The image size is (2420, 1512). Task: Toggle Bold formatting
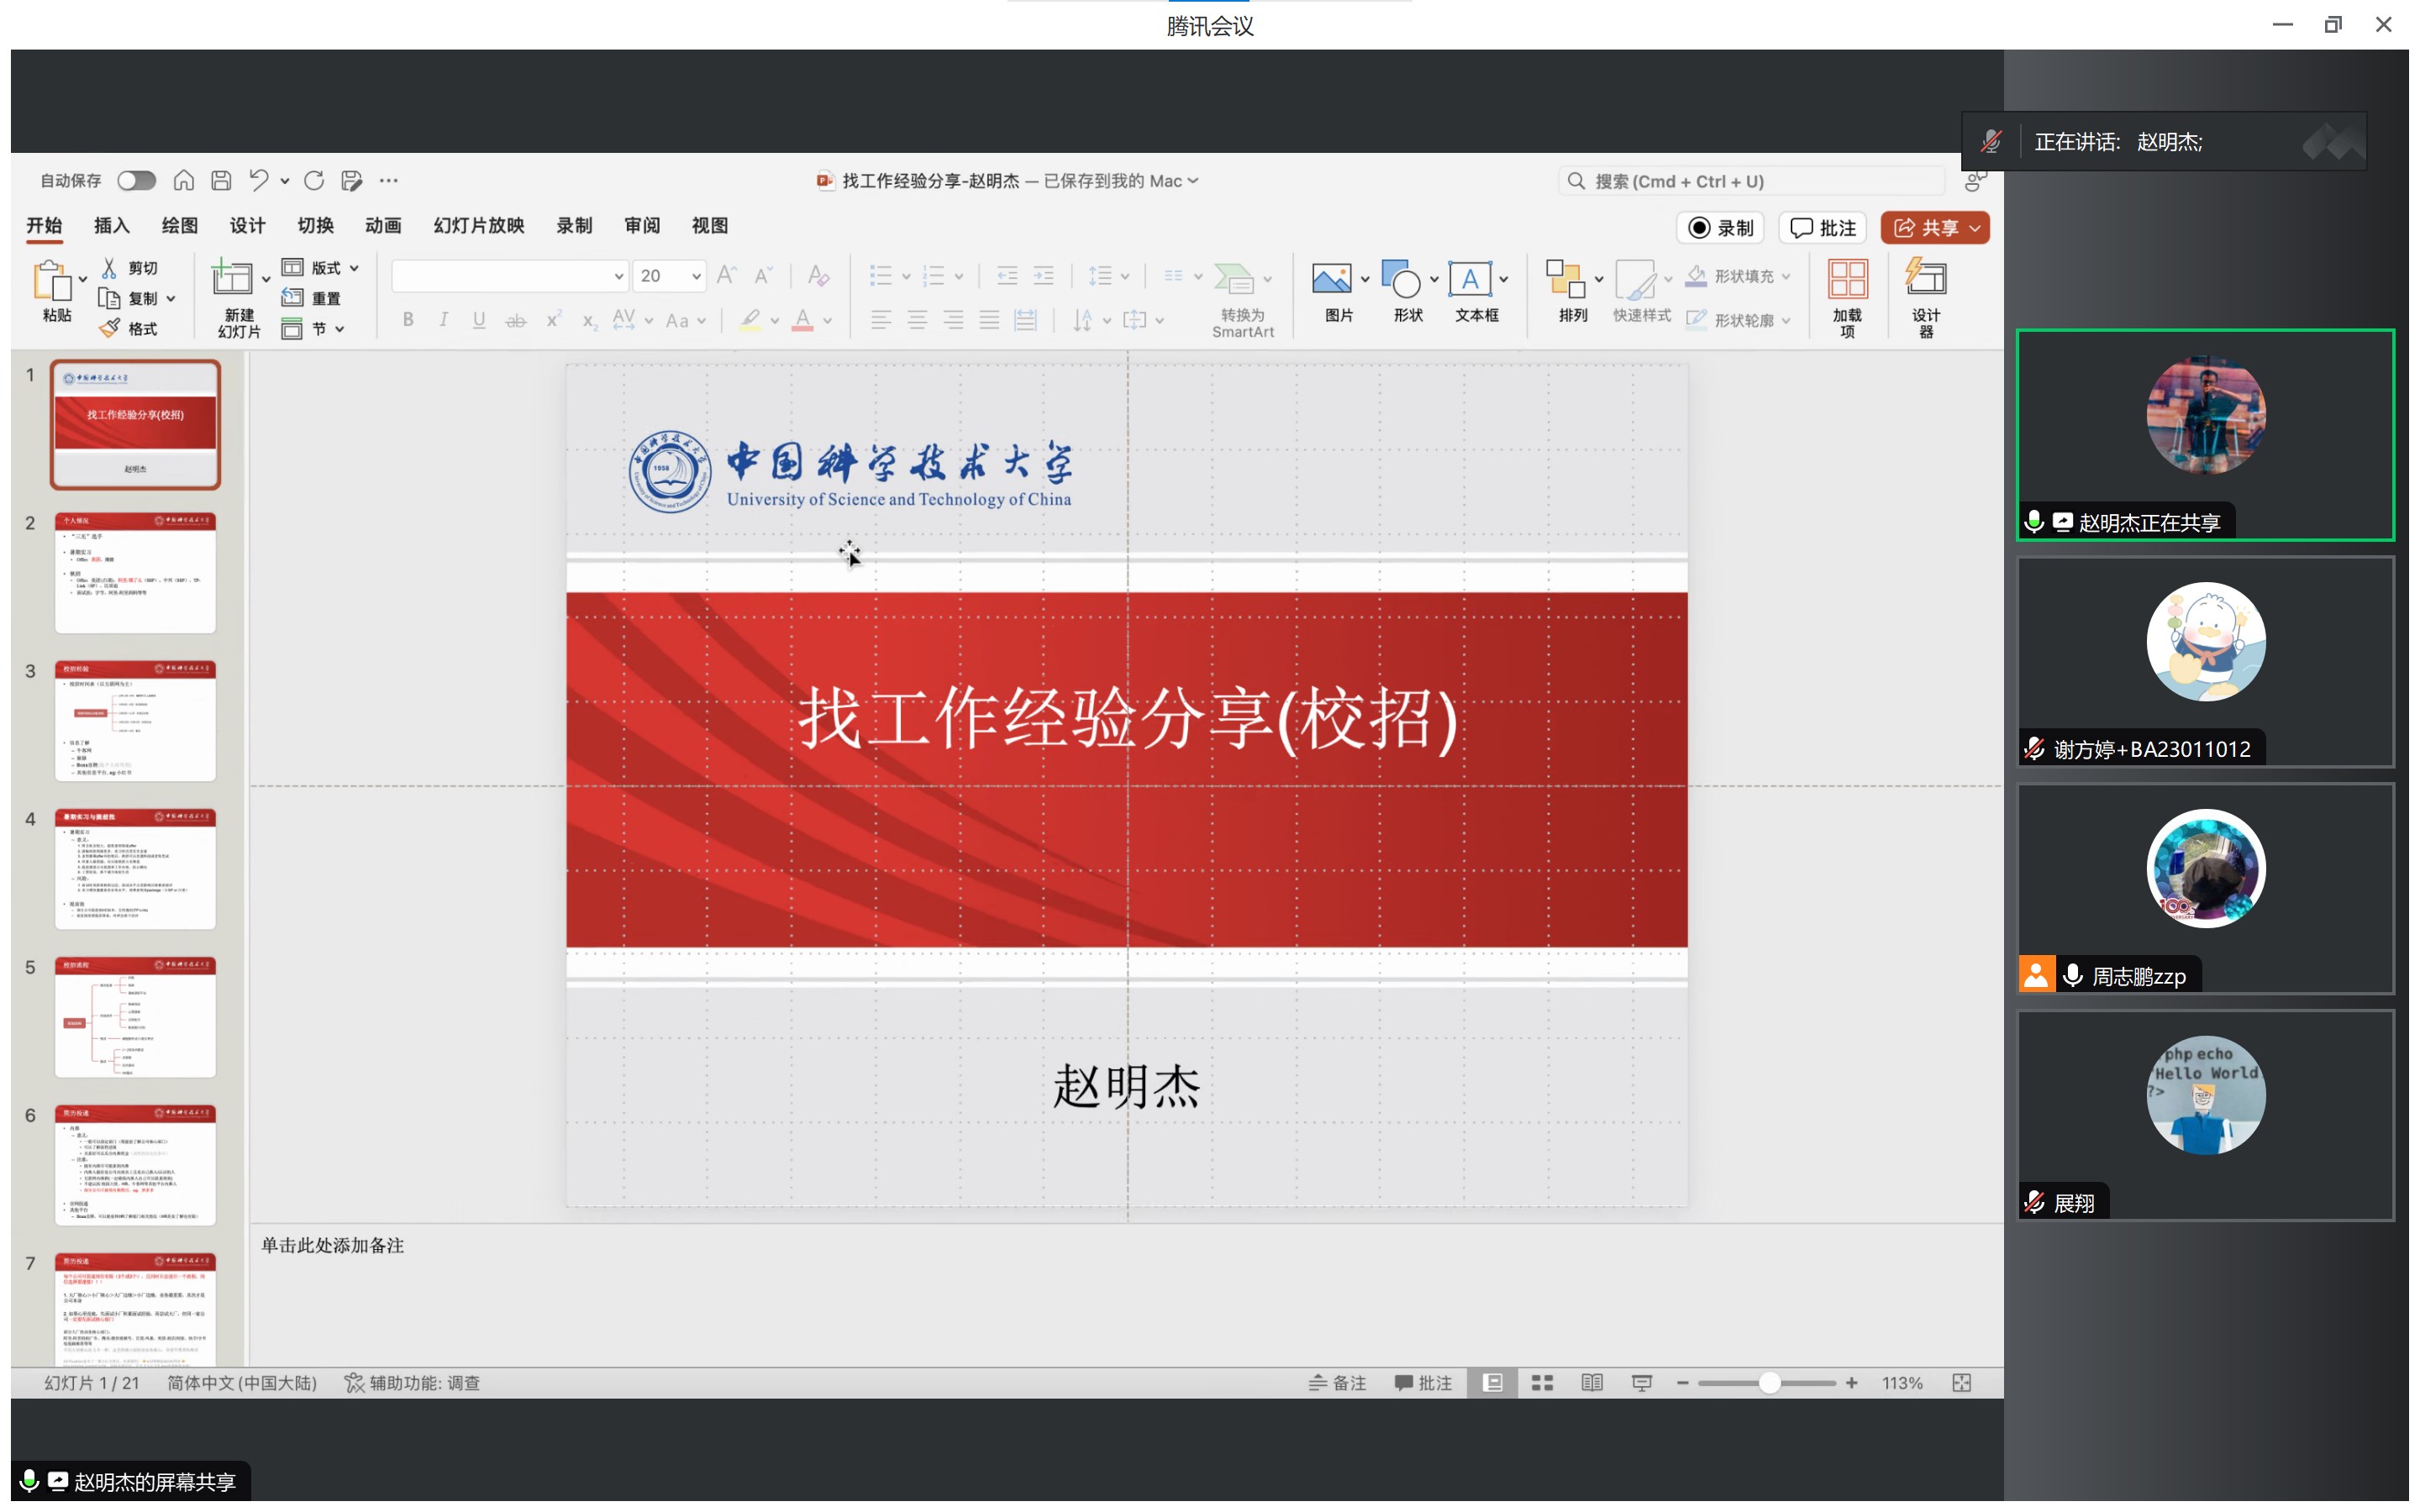[408, 319]
